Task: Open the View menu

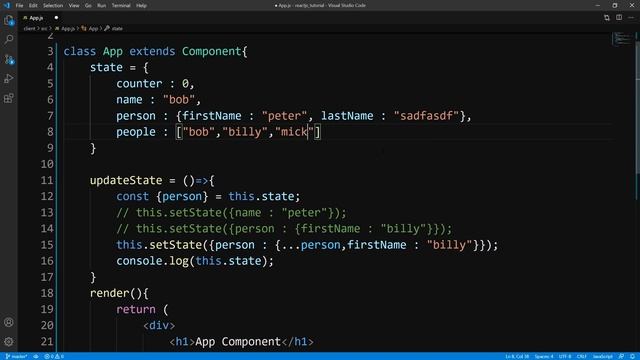Action: (74, 5)
